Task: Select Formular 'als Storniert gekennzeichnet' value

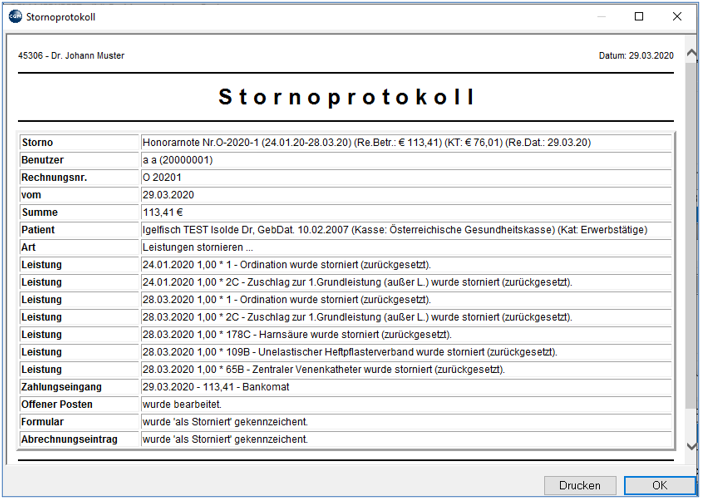Action: coord(225,422)
